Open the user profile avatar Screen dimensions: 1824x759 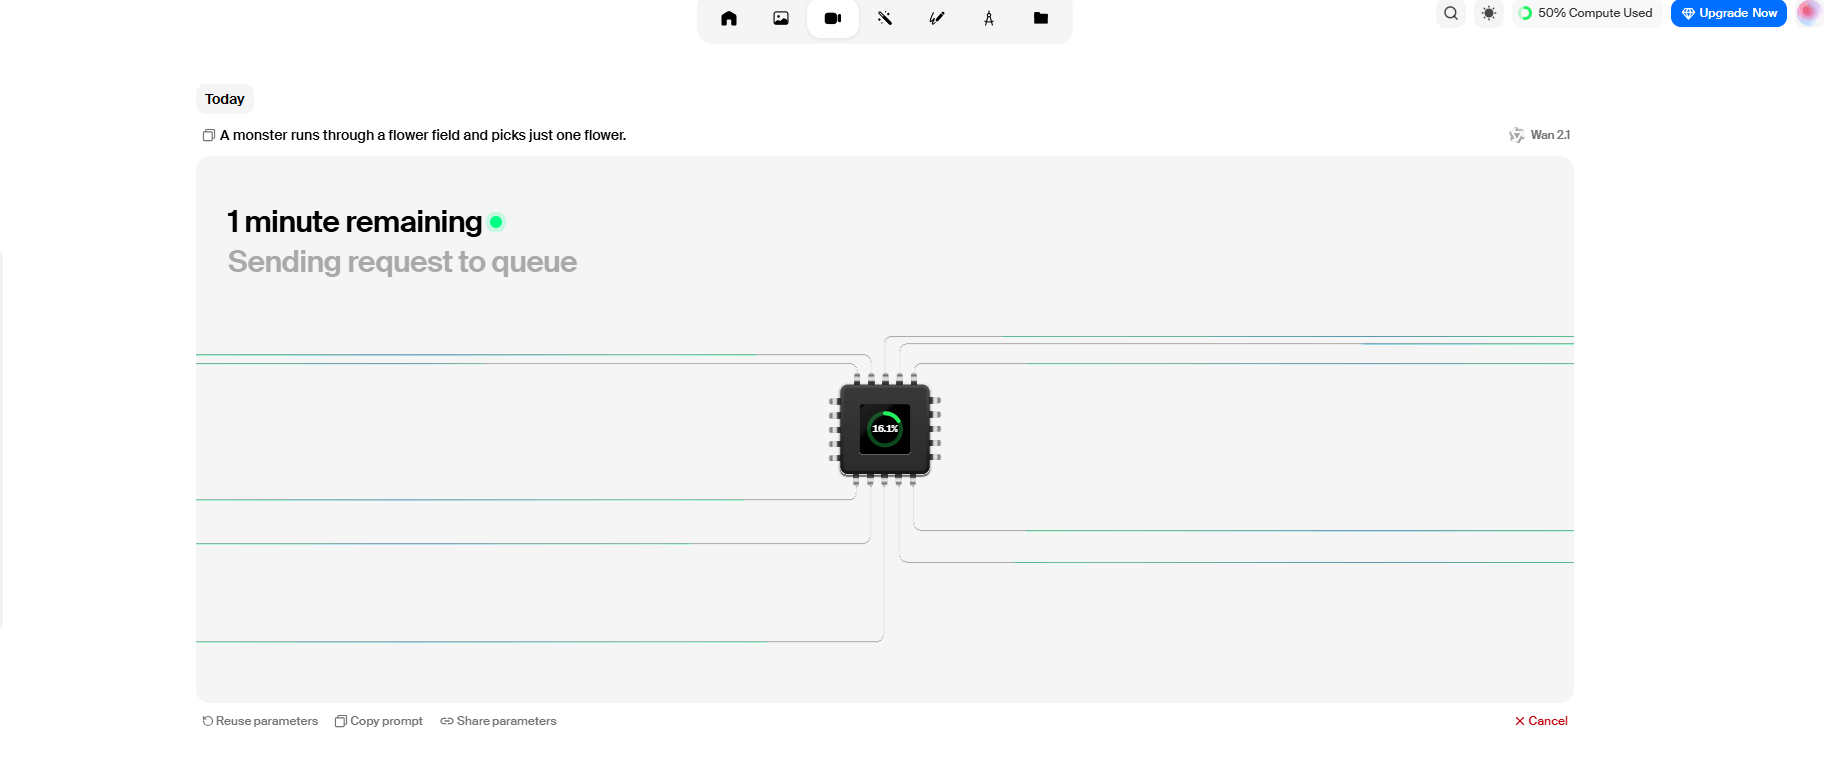click(1809, 13)
